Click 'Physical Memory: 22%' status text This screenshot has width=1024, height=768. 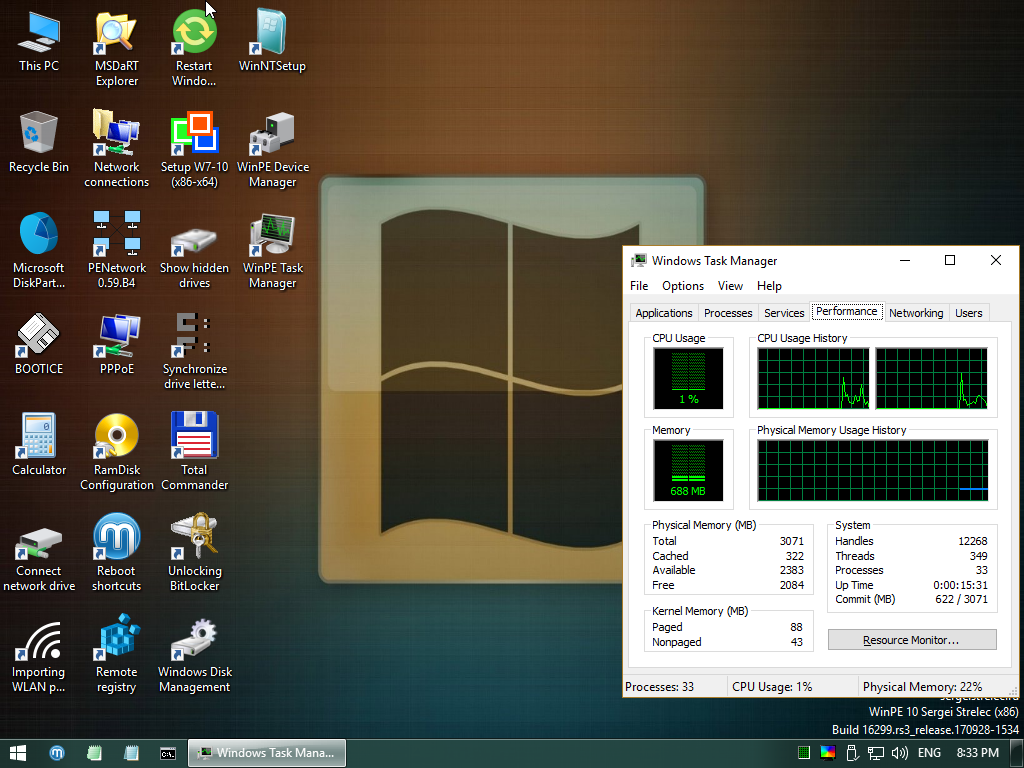(x=922, y=687)
